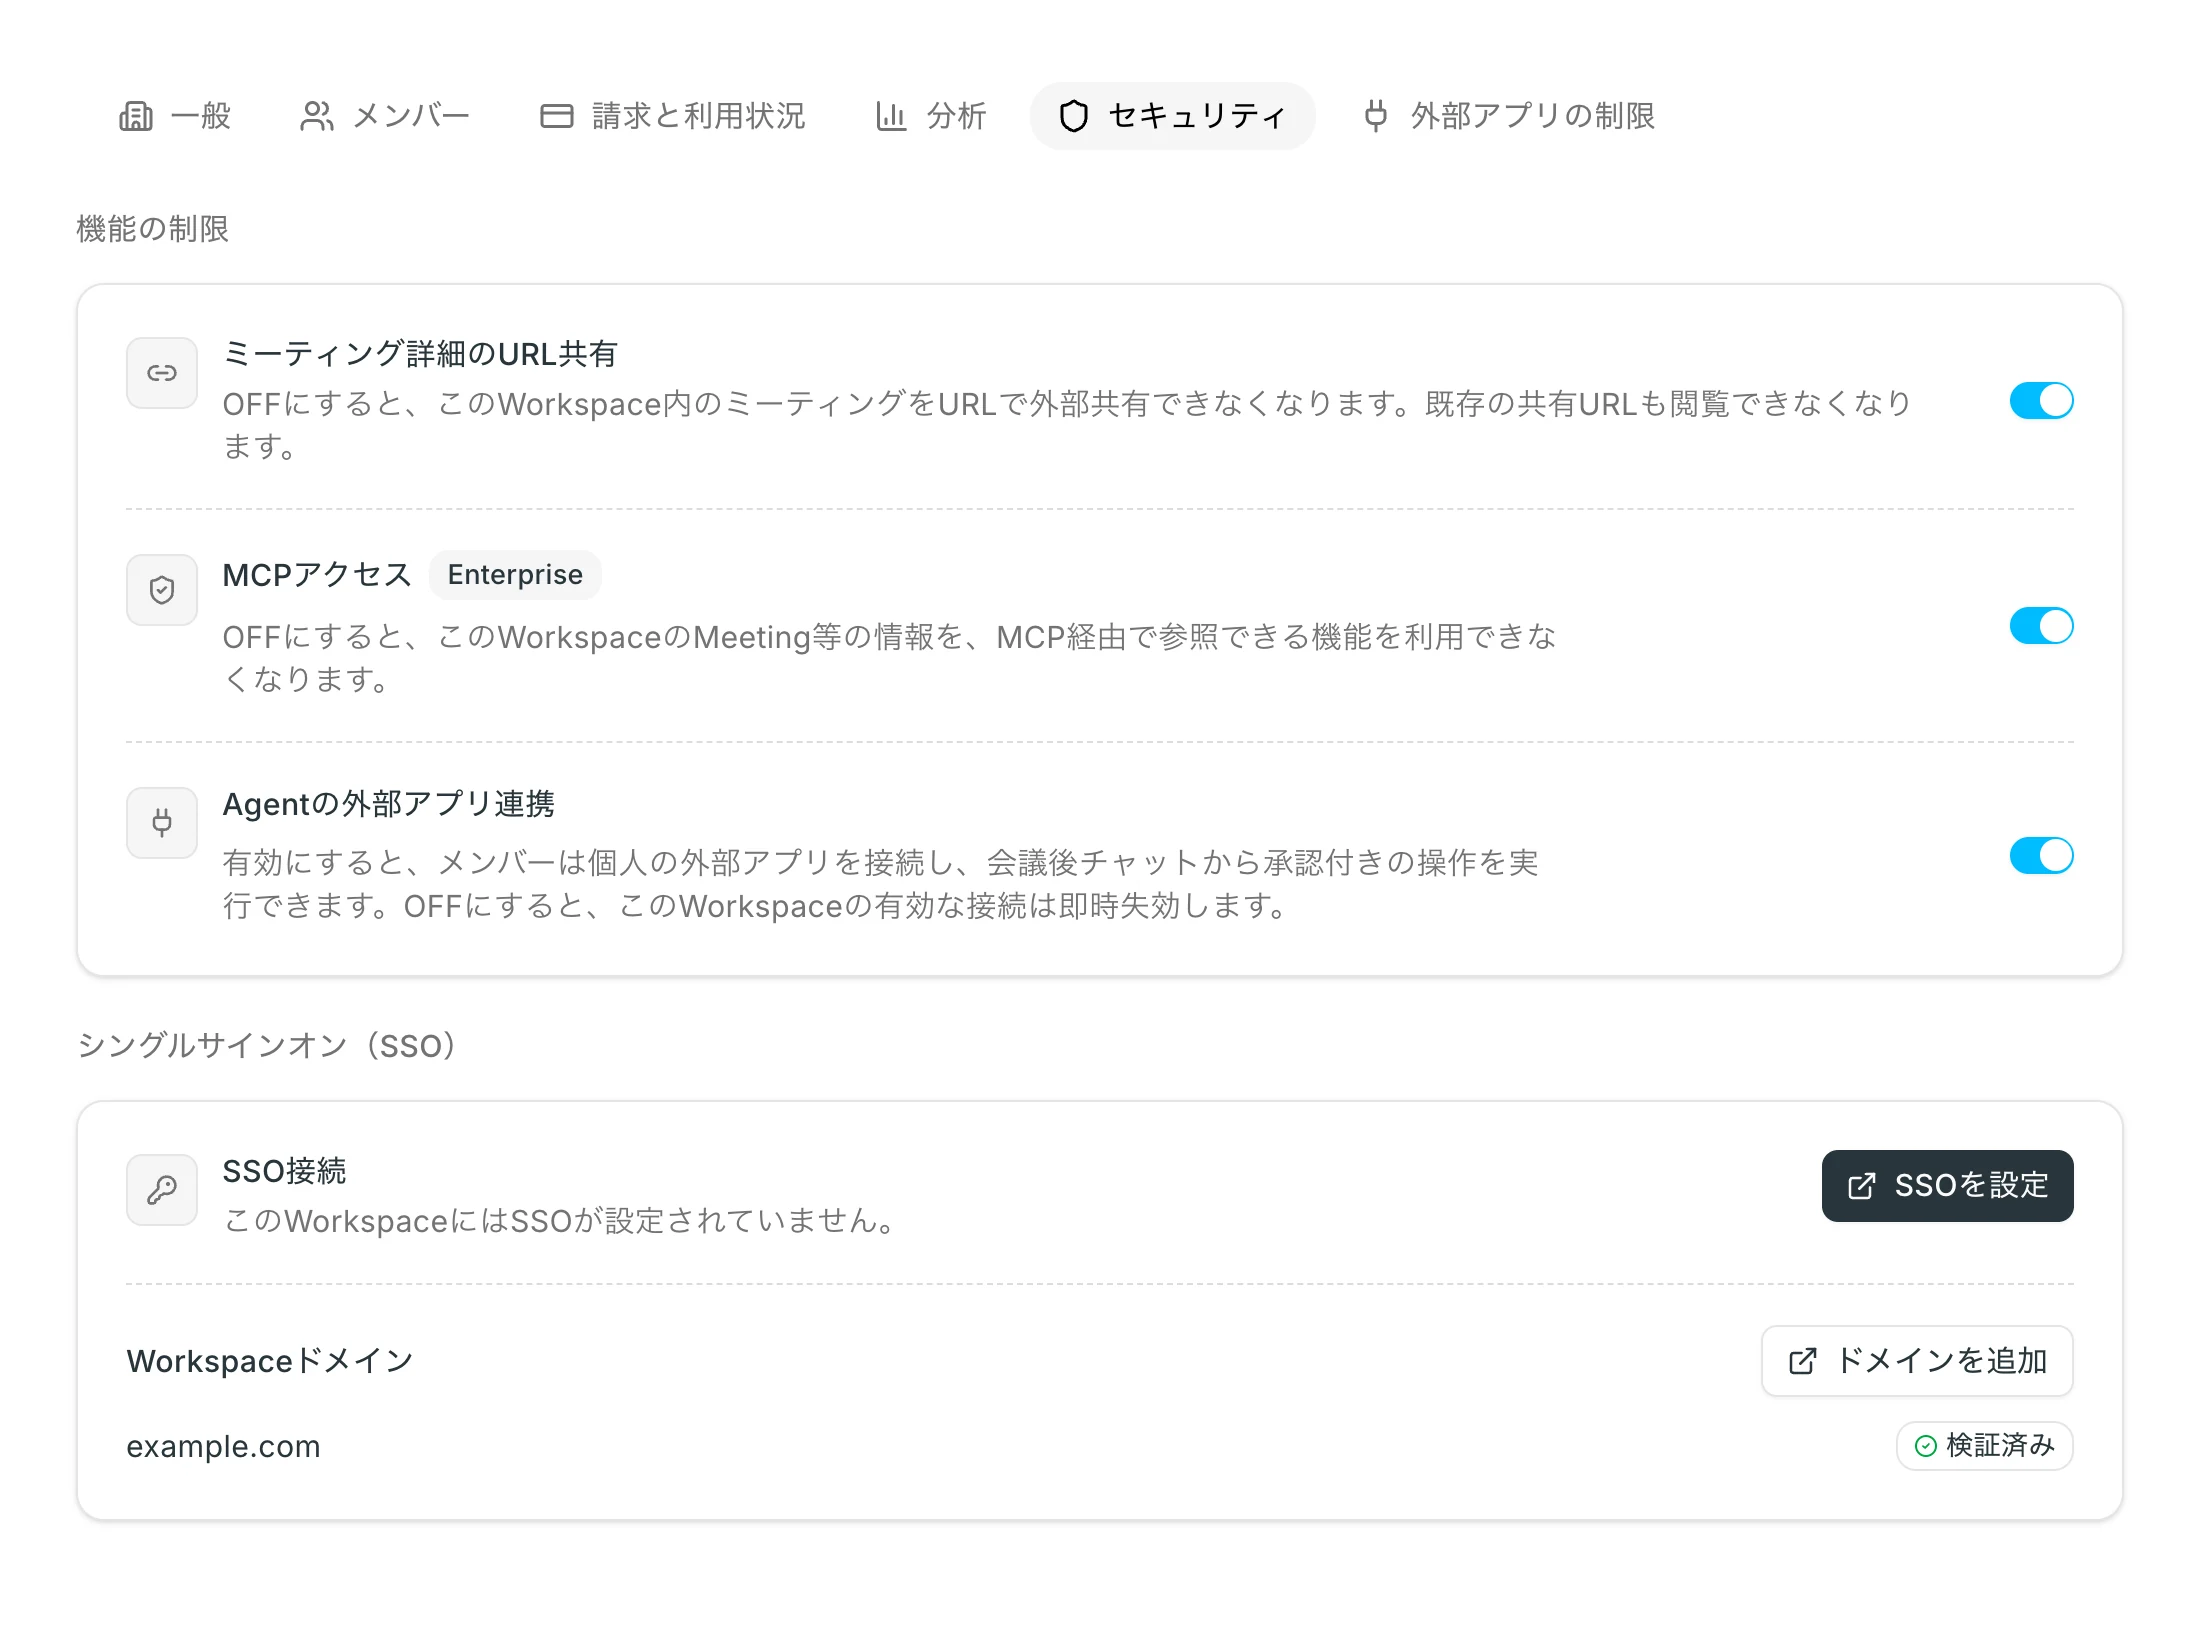
Task: Click the link icon beside URL共有
Action: pyautogui.click(x=162, y=373)
